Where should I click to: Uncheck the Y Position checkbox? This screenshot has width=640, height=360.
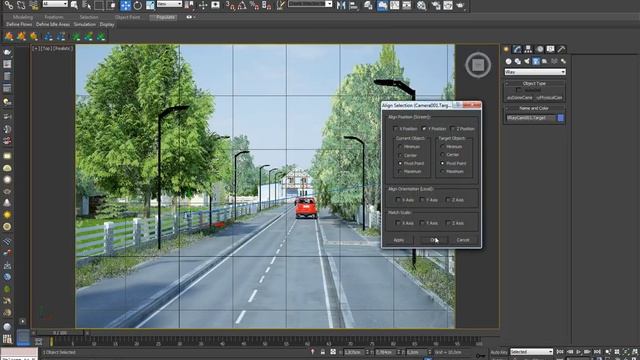click(x=424, y=129)
